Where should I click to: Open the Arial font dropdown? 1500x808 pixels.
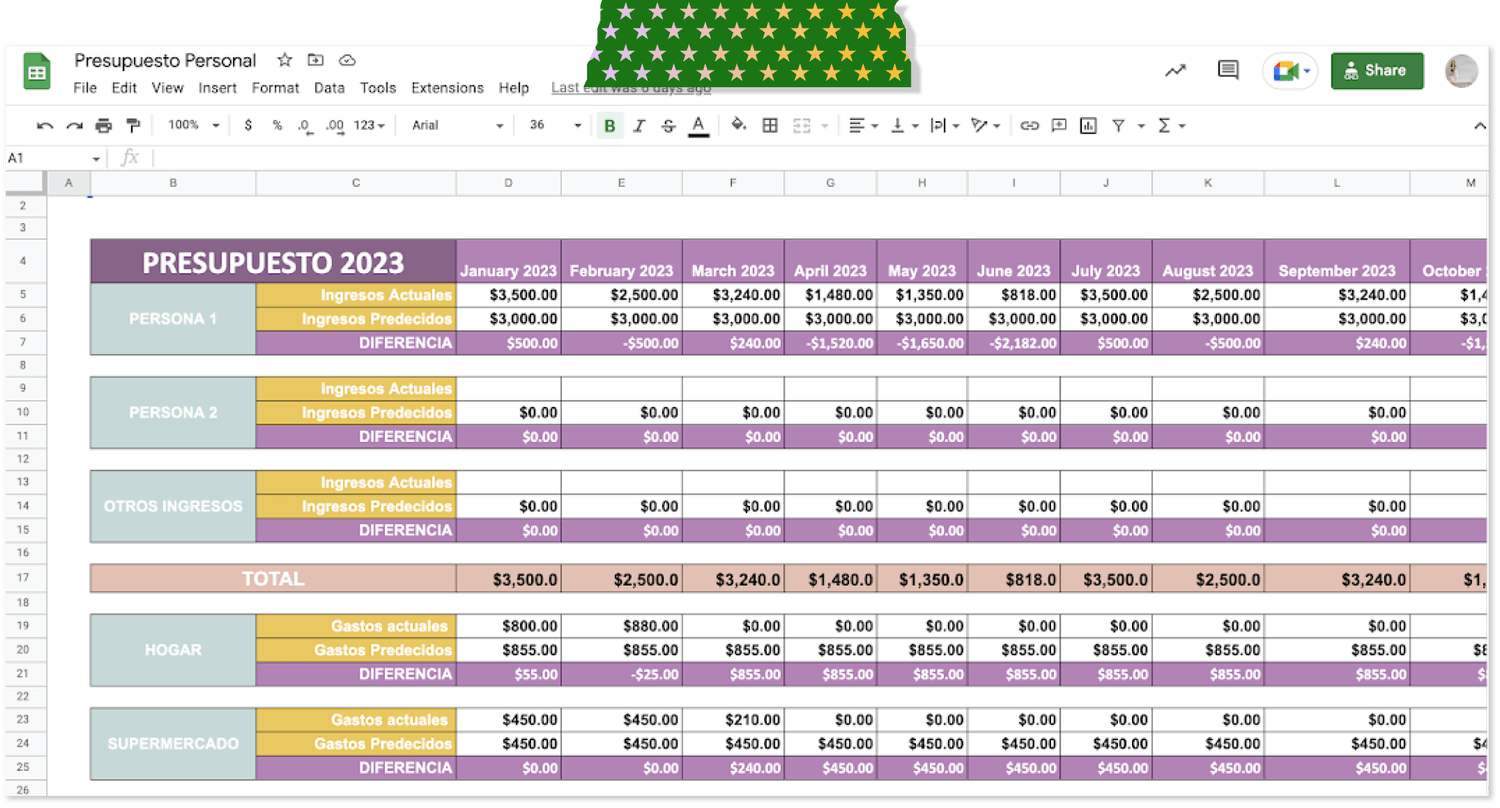tap(458, 126)
